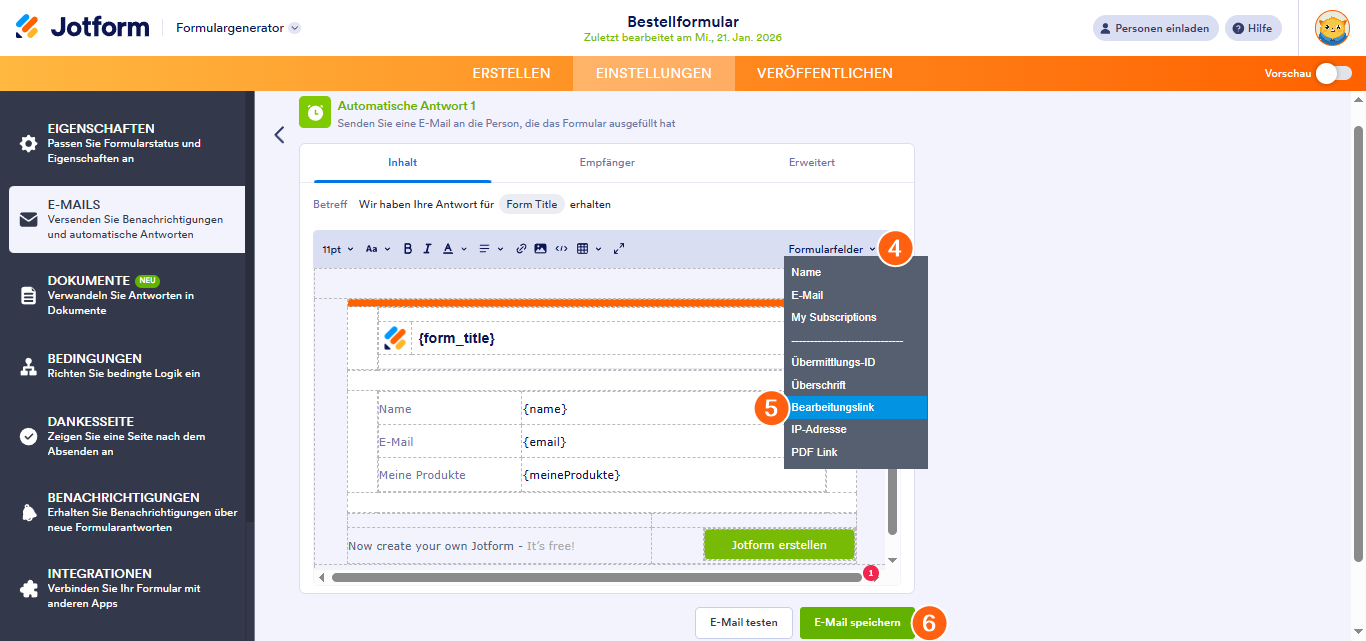The height and width of the screenshot is (641, 1366).
Task: Open the text color picker
Action: click(453, 249)
